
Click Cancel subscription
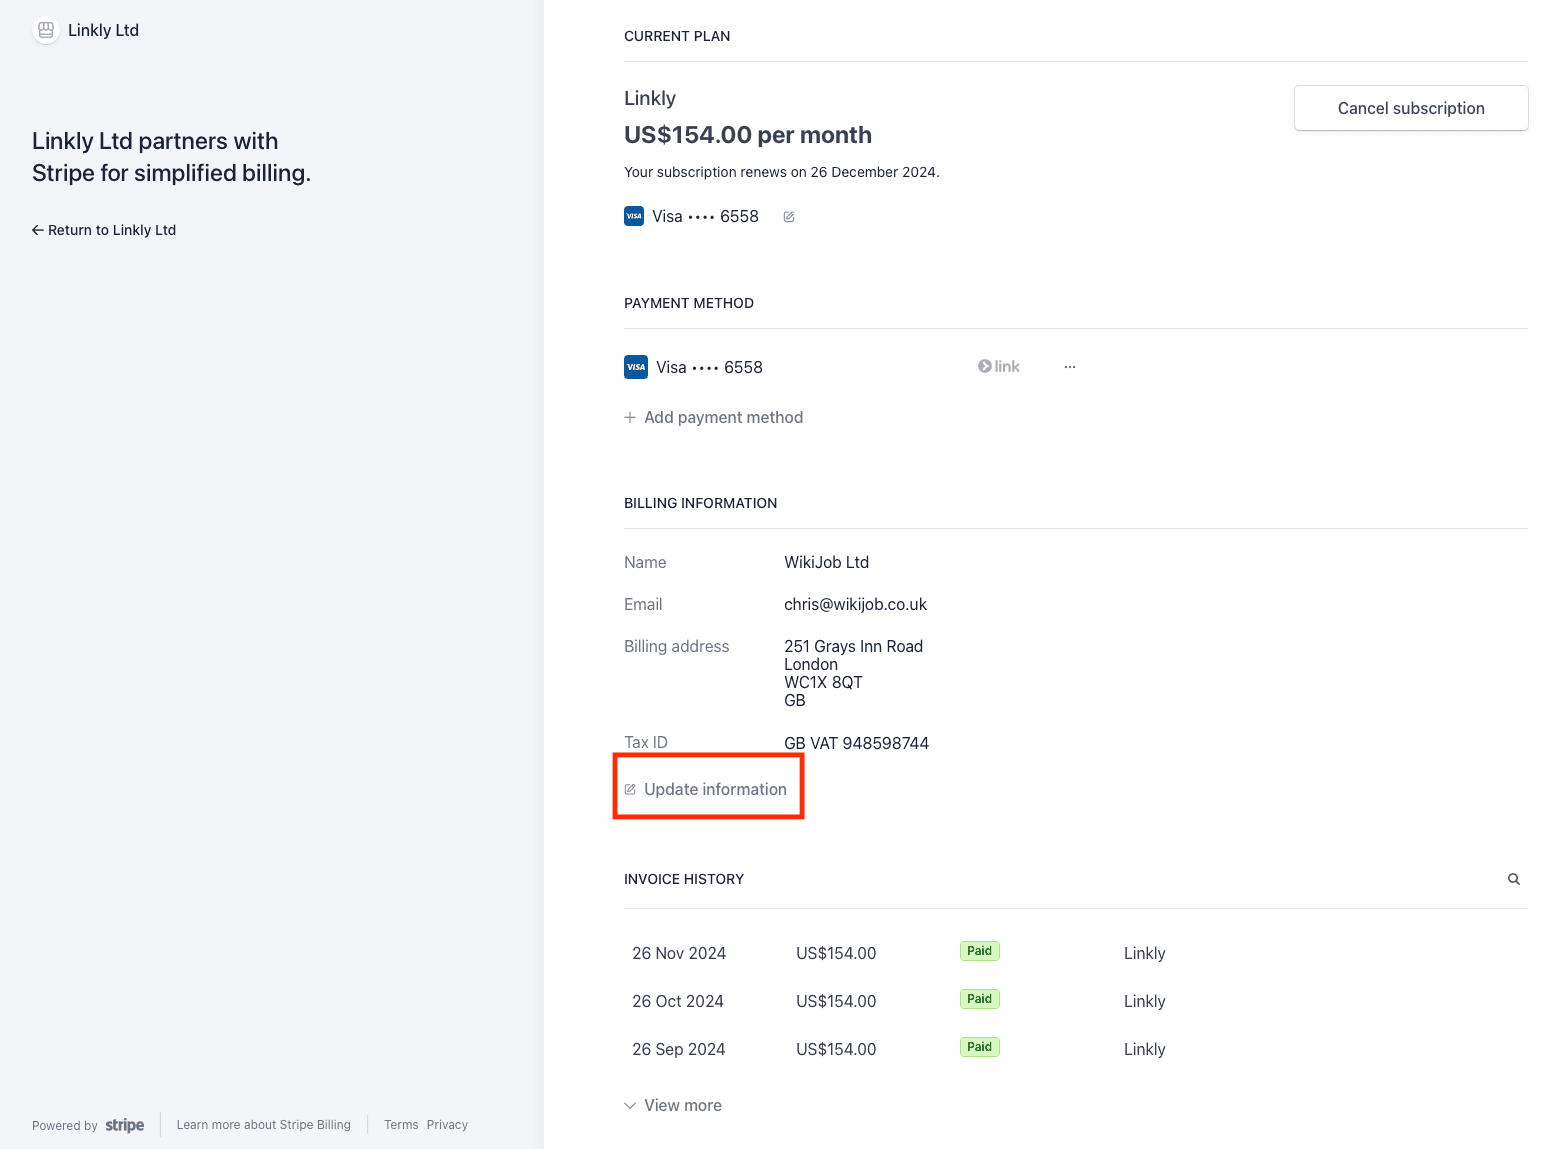(1410, 107)
